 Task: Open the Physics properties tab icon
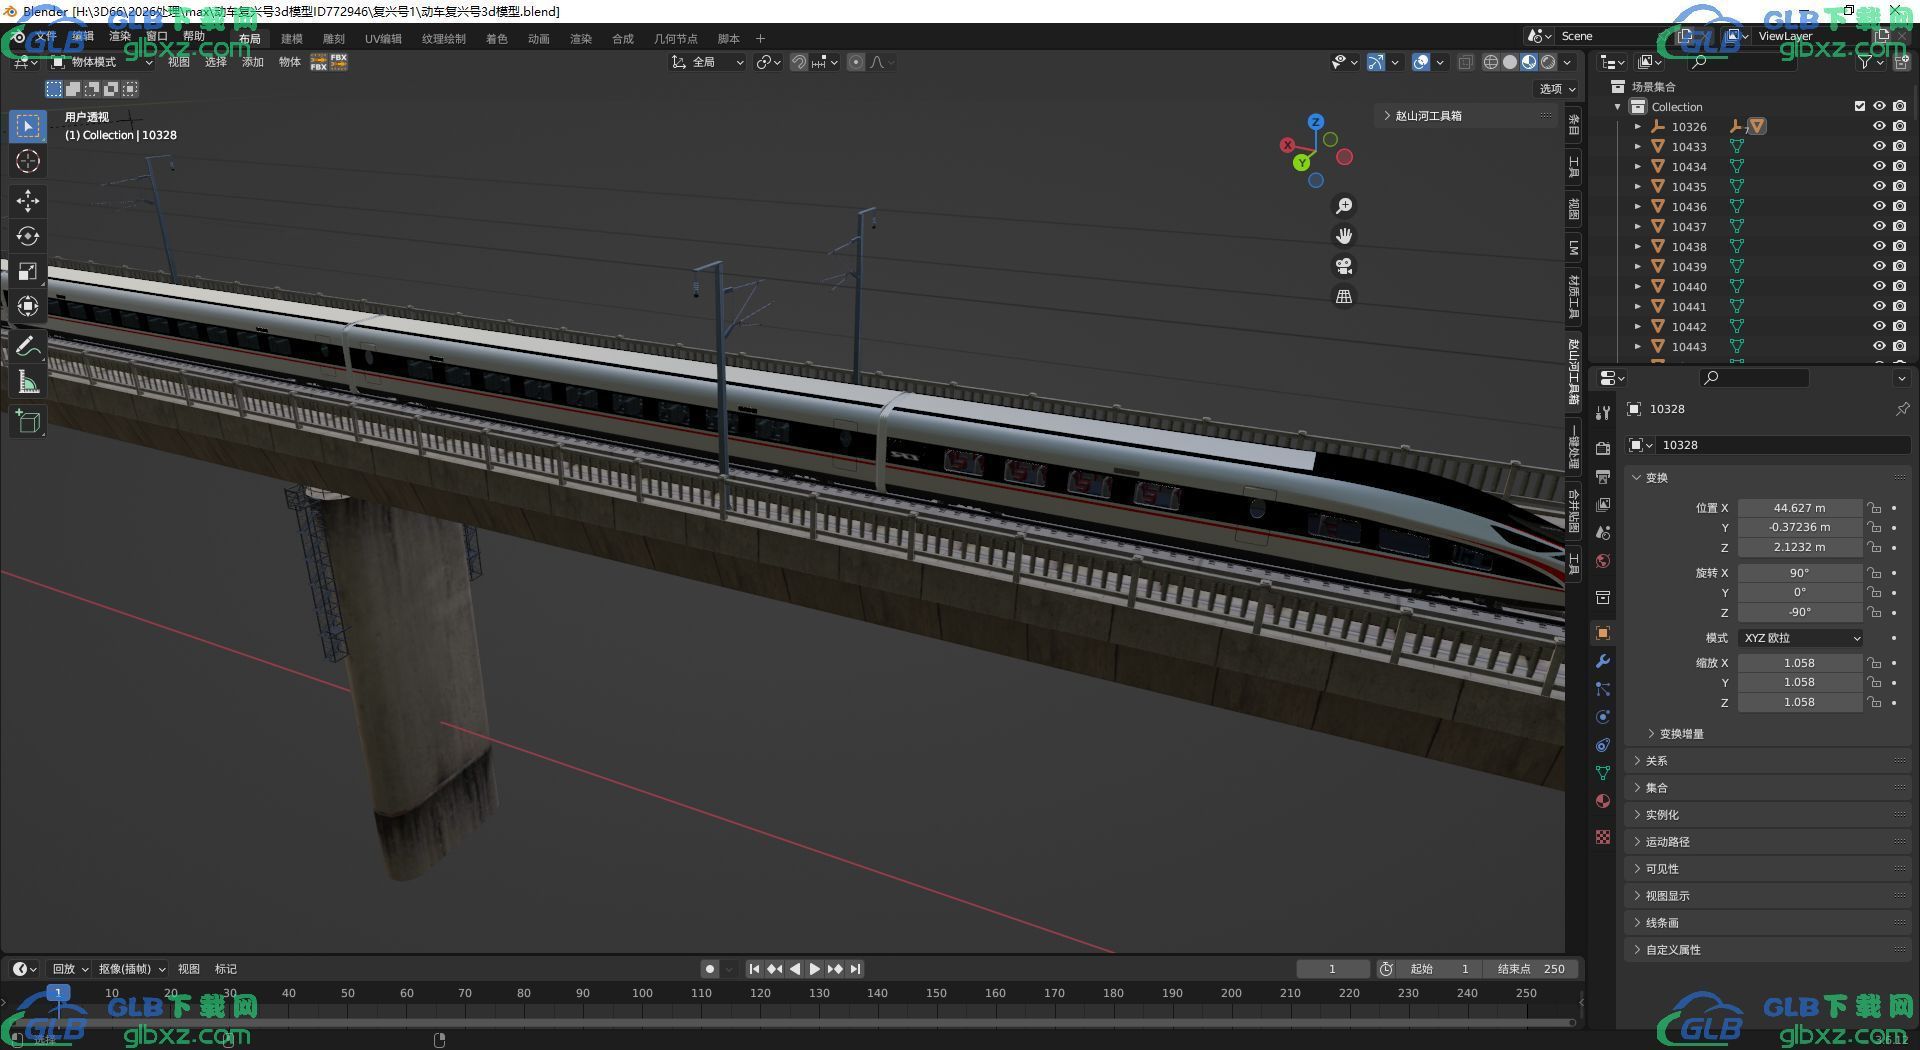[x=1603, y=717]
